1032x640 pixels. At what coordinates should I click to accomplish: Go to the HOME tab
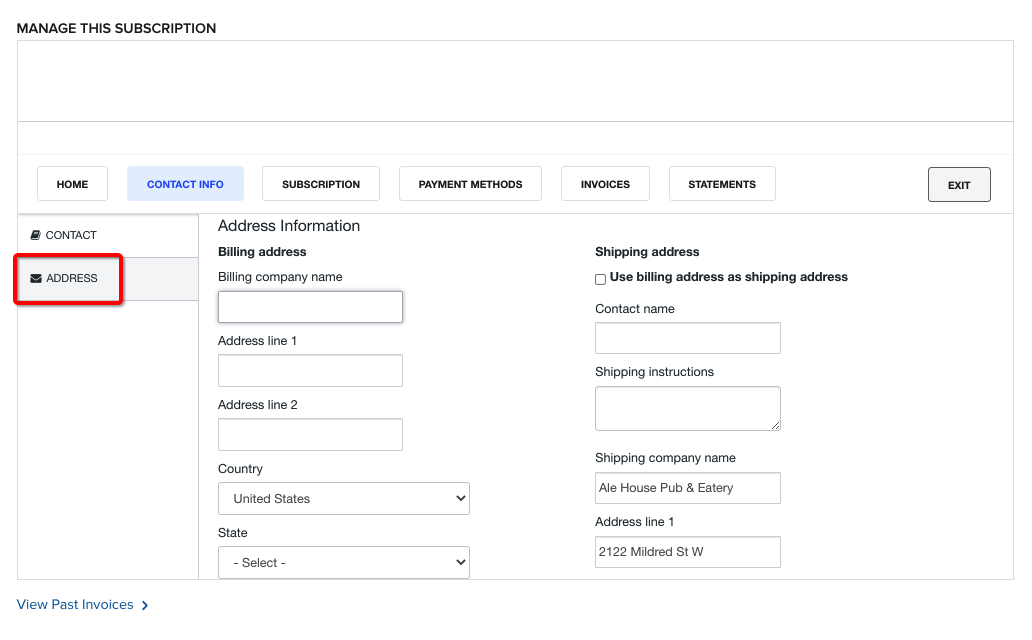72,184
